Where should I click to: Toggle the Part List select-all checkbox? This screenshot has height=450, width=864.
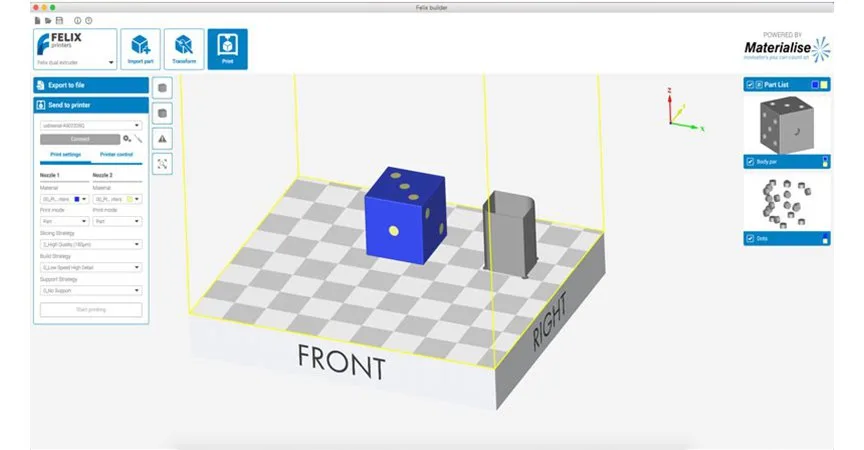point(749,85)
